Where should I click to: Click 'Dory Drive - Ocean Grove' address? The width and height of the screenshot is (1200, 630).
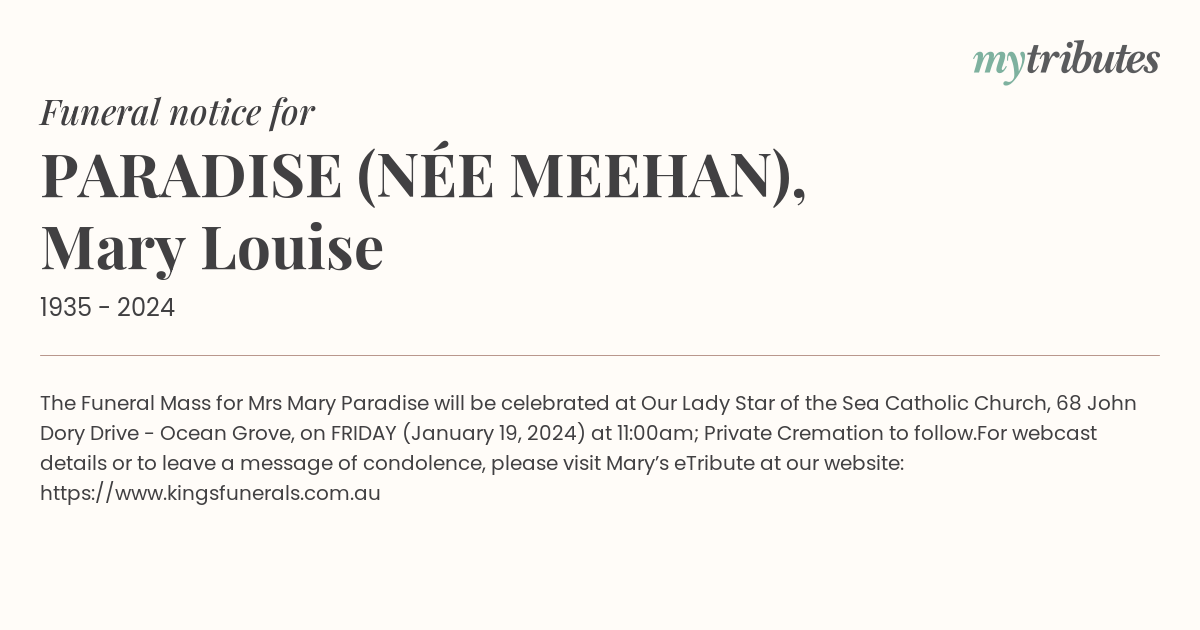coord(166,433)
